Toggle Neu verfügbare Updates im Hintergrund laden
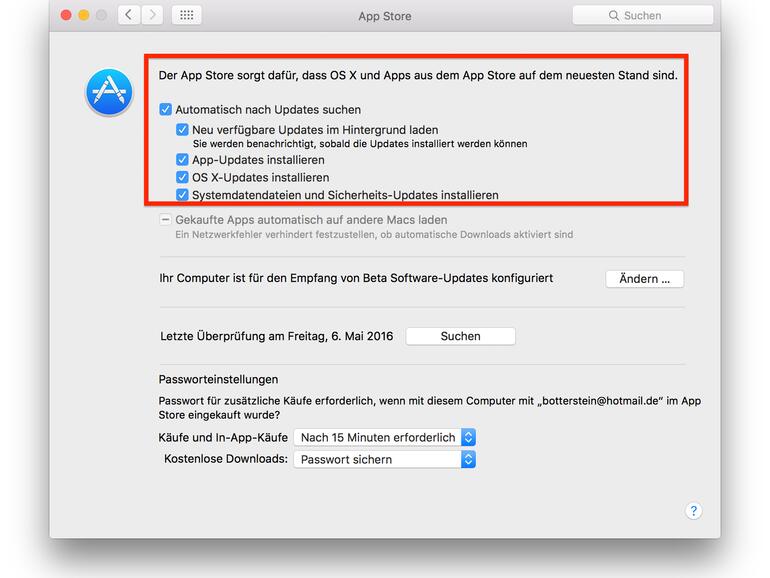The height and width of the screenshot is (578, 770). coord(182,130)
